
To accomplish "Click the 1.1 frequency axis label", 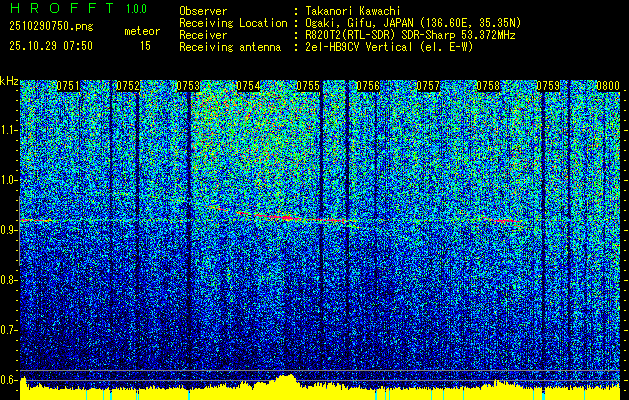I will pos(9,130).
